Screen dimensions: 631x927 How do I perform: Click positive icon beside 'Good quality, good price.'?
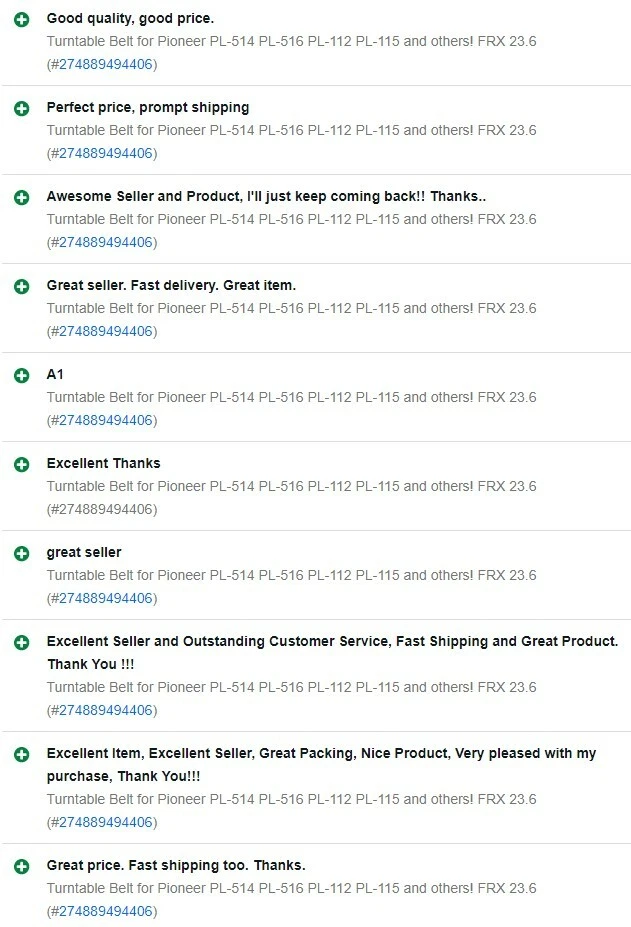(x=22, y=20)
